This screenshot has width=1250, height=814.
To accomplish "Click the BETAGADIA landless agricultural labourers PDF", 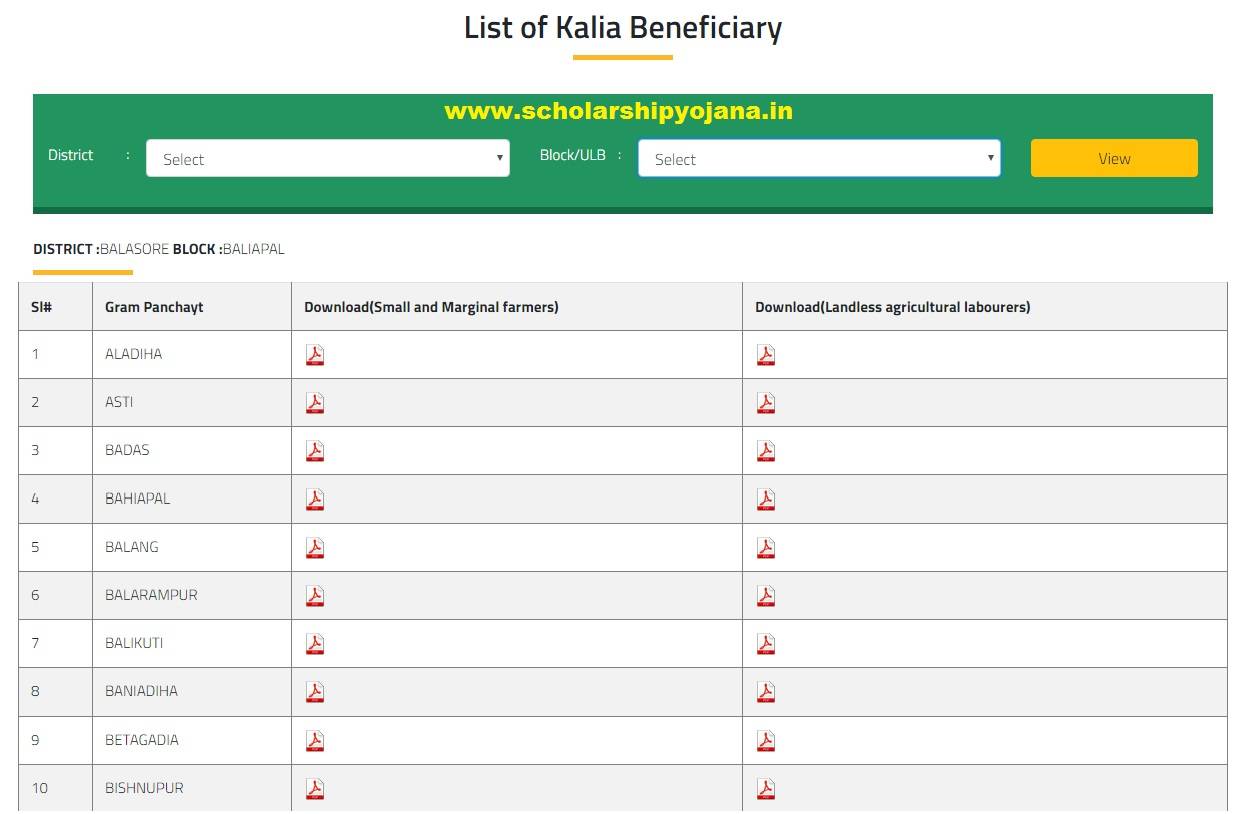I will 766,741.
